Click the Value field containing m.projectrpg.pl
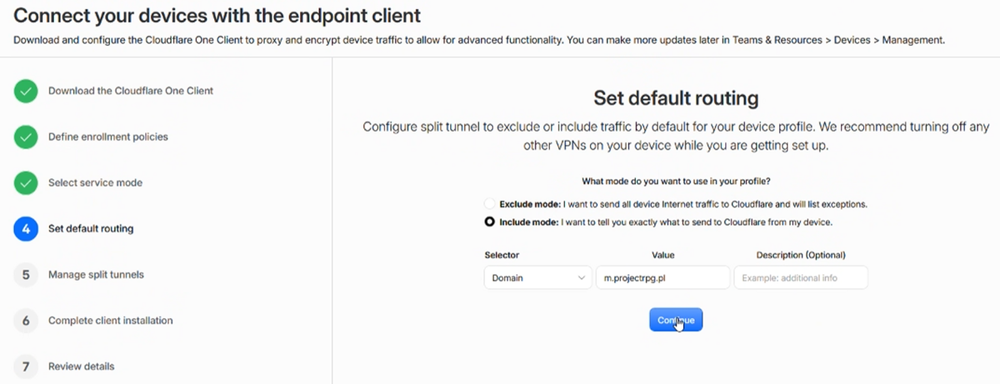Screen dimensions: 1000x384 (x=663, y=277)
